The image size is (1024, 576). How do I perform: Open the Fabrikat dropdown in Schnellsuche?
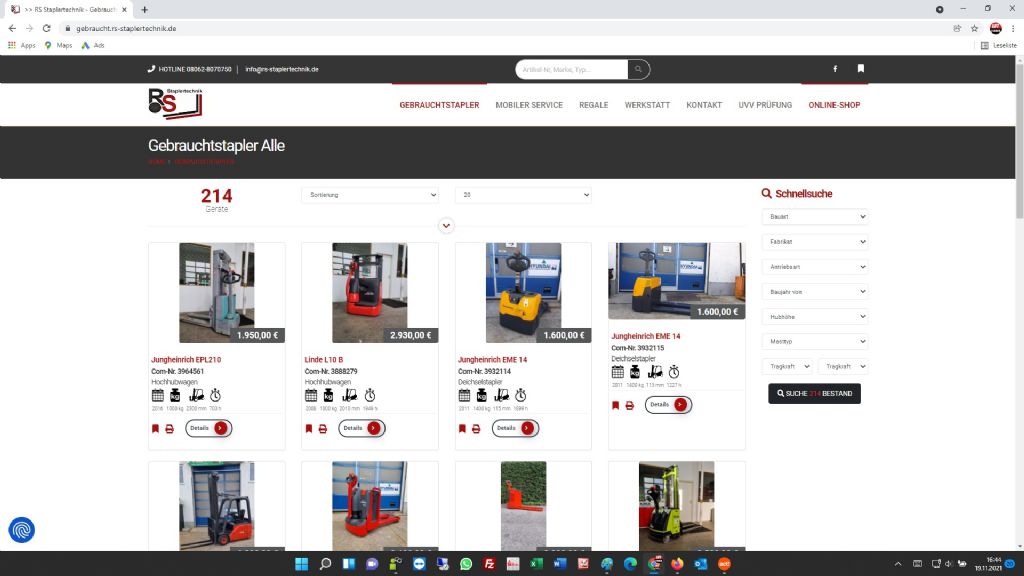pos(815,242)
